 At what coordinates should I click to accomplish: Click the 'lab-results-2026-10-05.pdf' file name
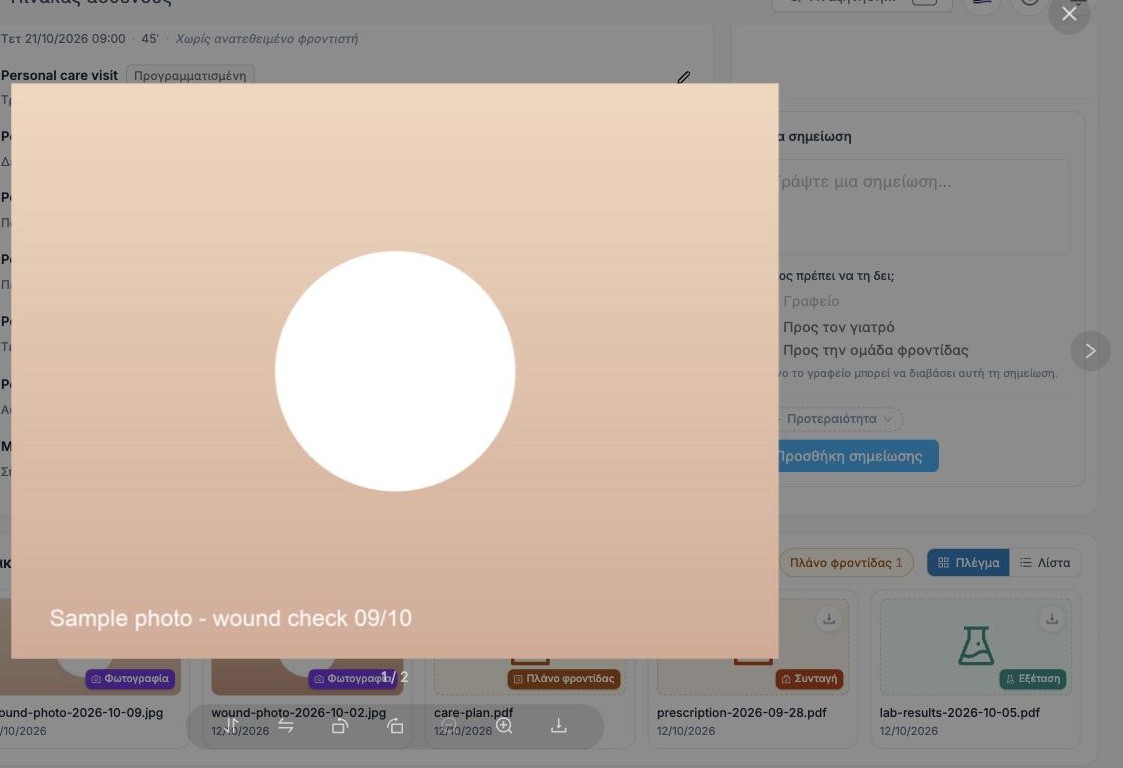tap(959, 712)
